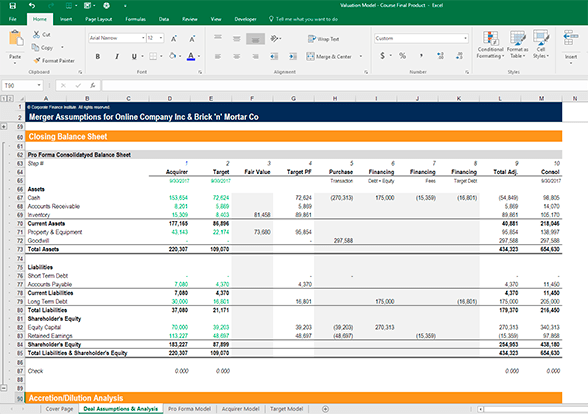Toggle italic formatting
This screenshot has height=414, width=588.
click(x=117, y=56)
